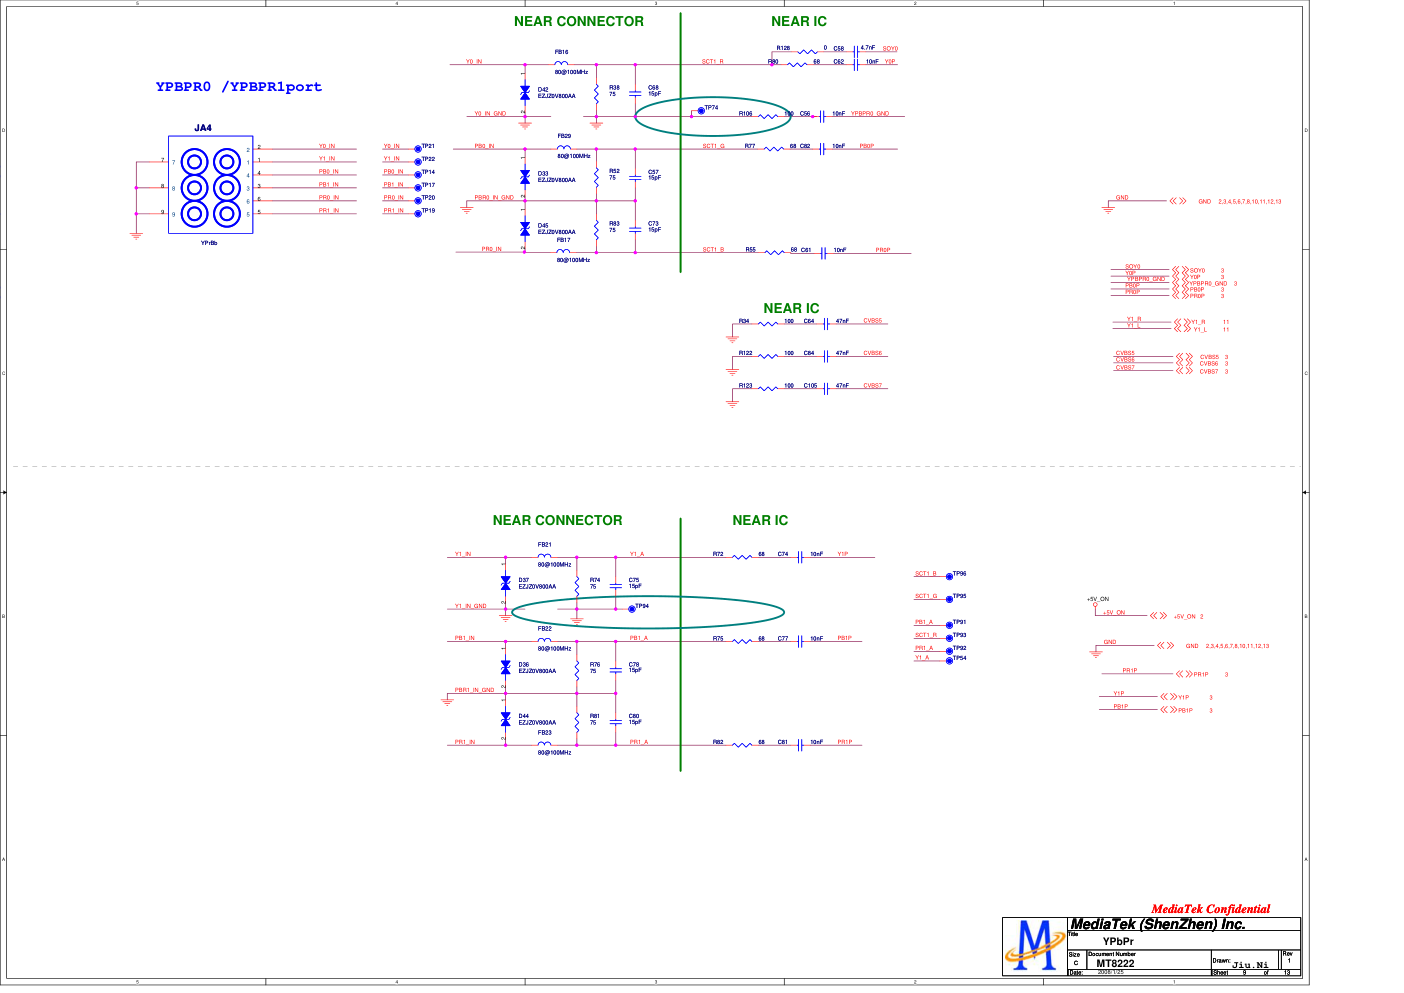Click the YPBPR0 /YPBPR1port title text
Viewport: 1404px width, 993px height.
click(x=238, y=87)
